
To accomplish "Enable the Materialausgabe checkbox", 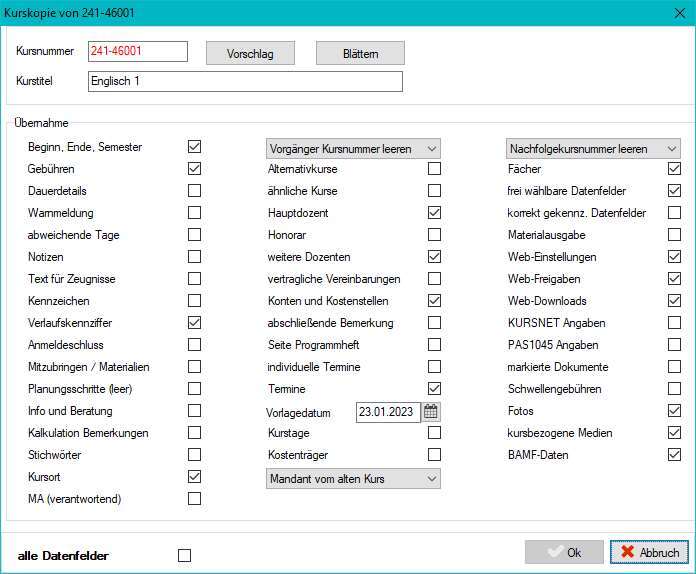I will pyautogui.click(x=675, y=234).
